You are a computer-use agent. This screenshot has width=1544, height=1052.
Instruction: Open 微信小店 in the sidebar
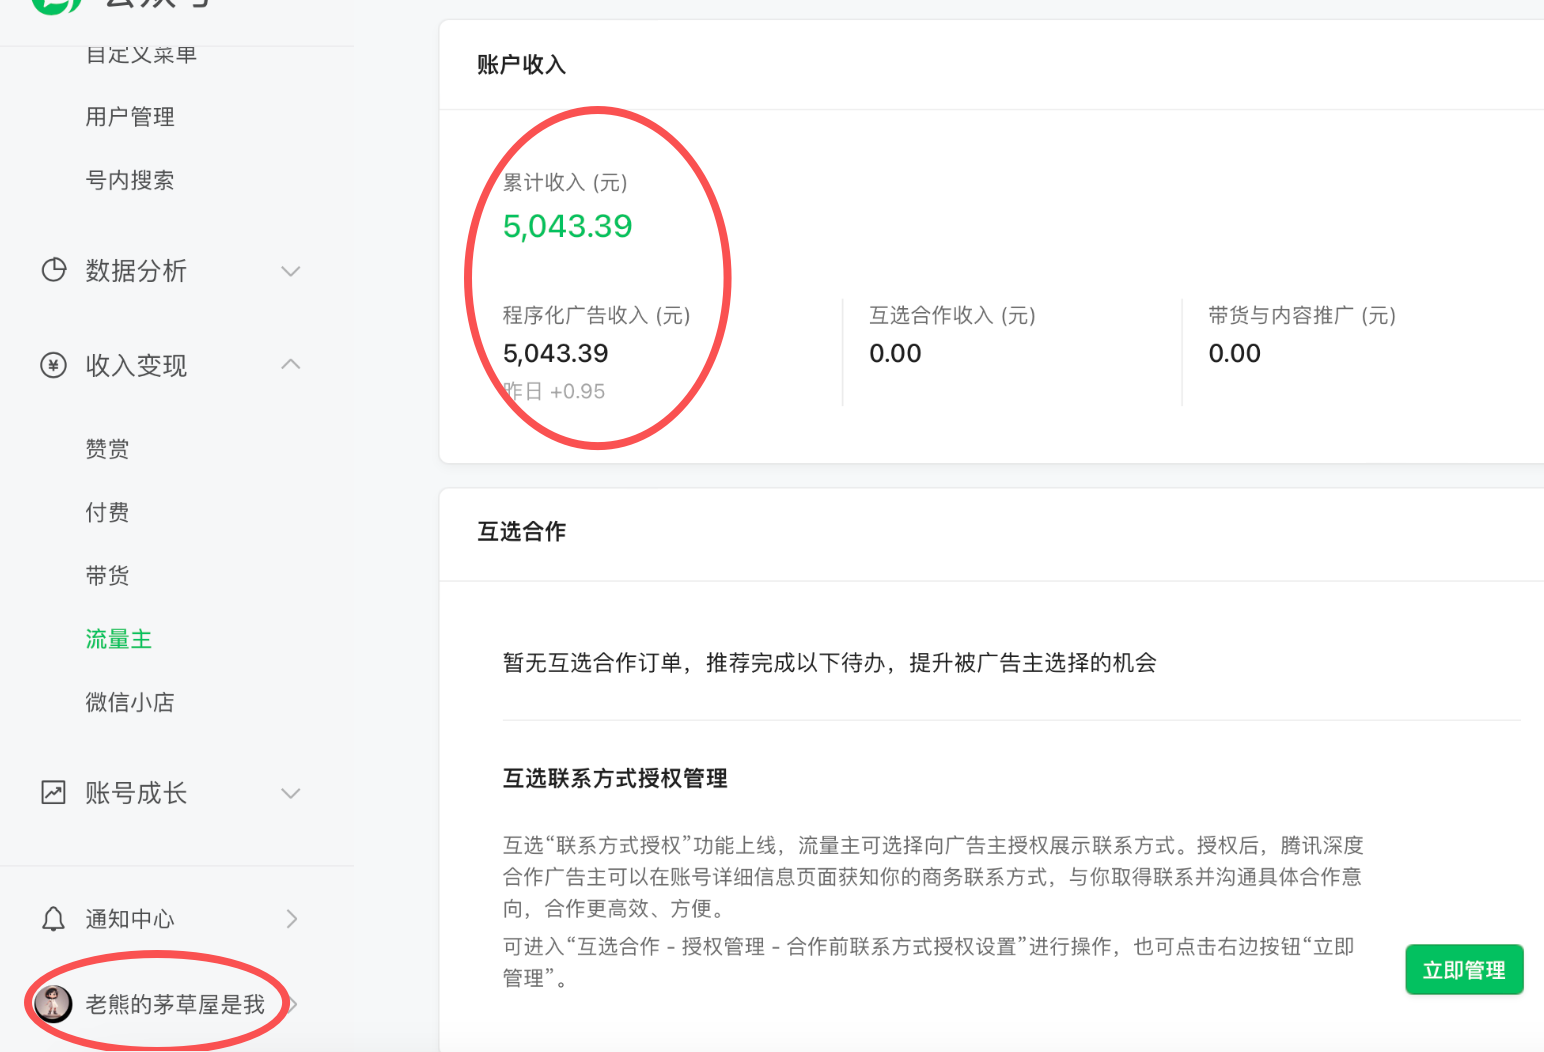pyautogui.click(x=130, y=703)
